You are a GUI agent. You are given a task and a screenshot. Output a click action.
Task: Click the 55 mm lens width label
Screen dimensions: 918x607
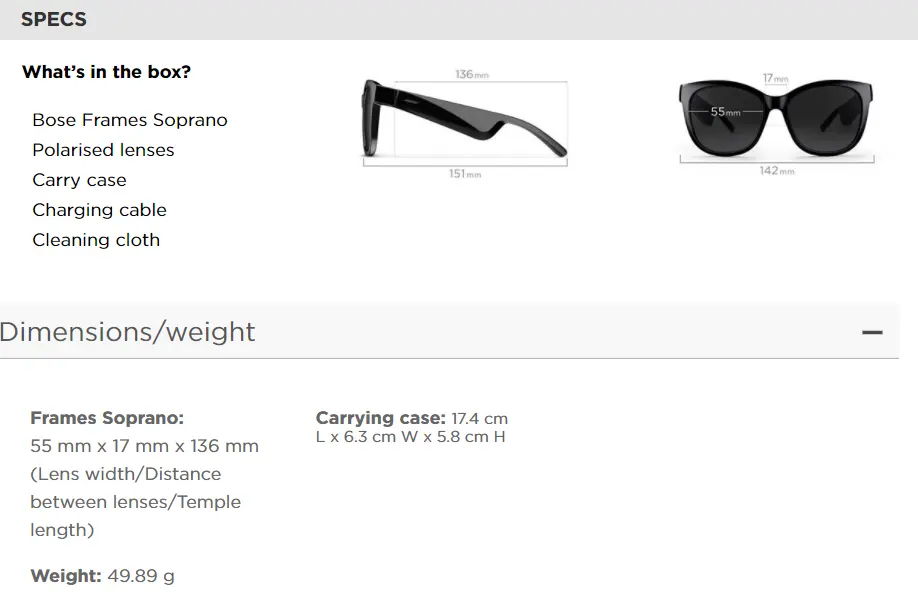pyautogui.click(x=725, y=112)
